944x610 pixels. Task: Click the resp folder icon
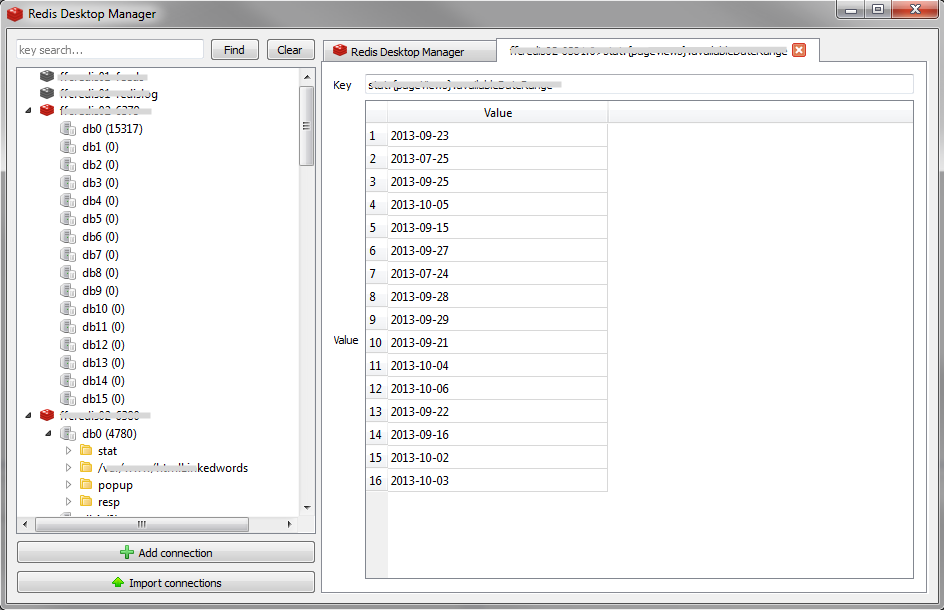(x=86, y=502)
